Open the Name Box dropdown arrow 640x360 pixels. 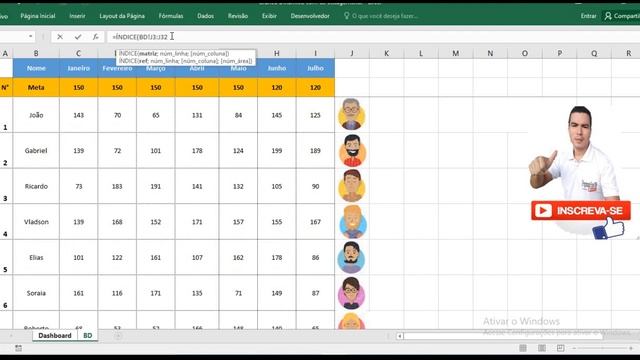pos(31,37)
